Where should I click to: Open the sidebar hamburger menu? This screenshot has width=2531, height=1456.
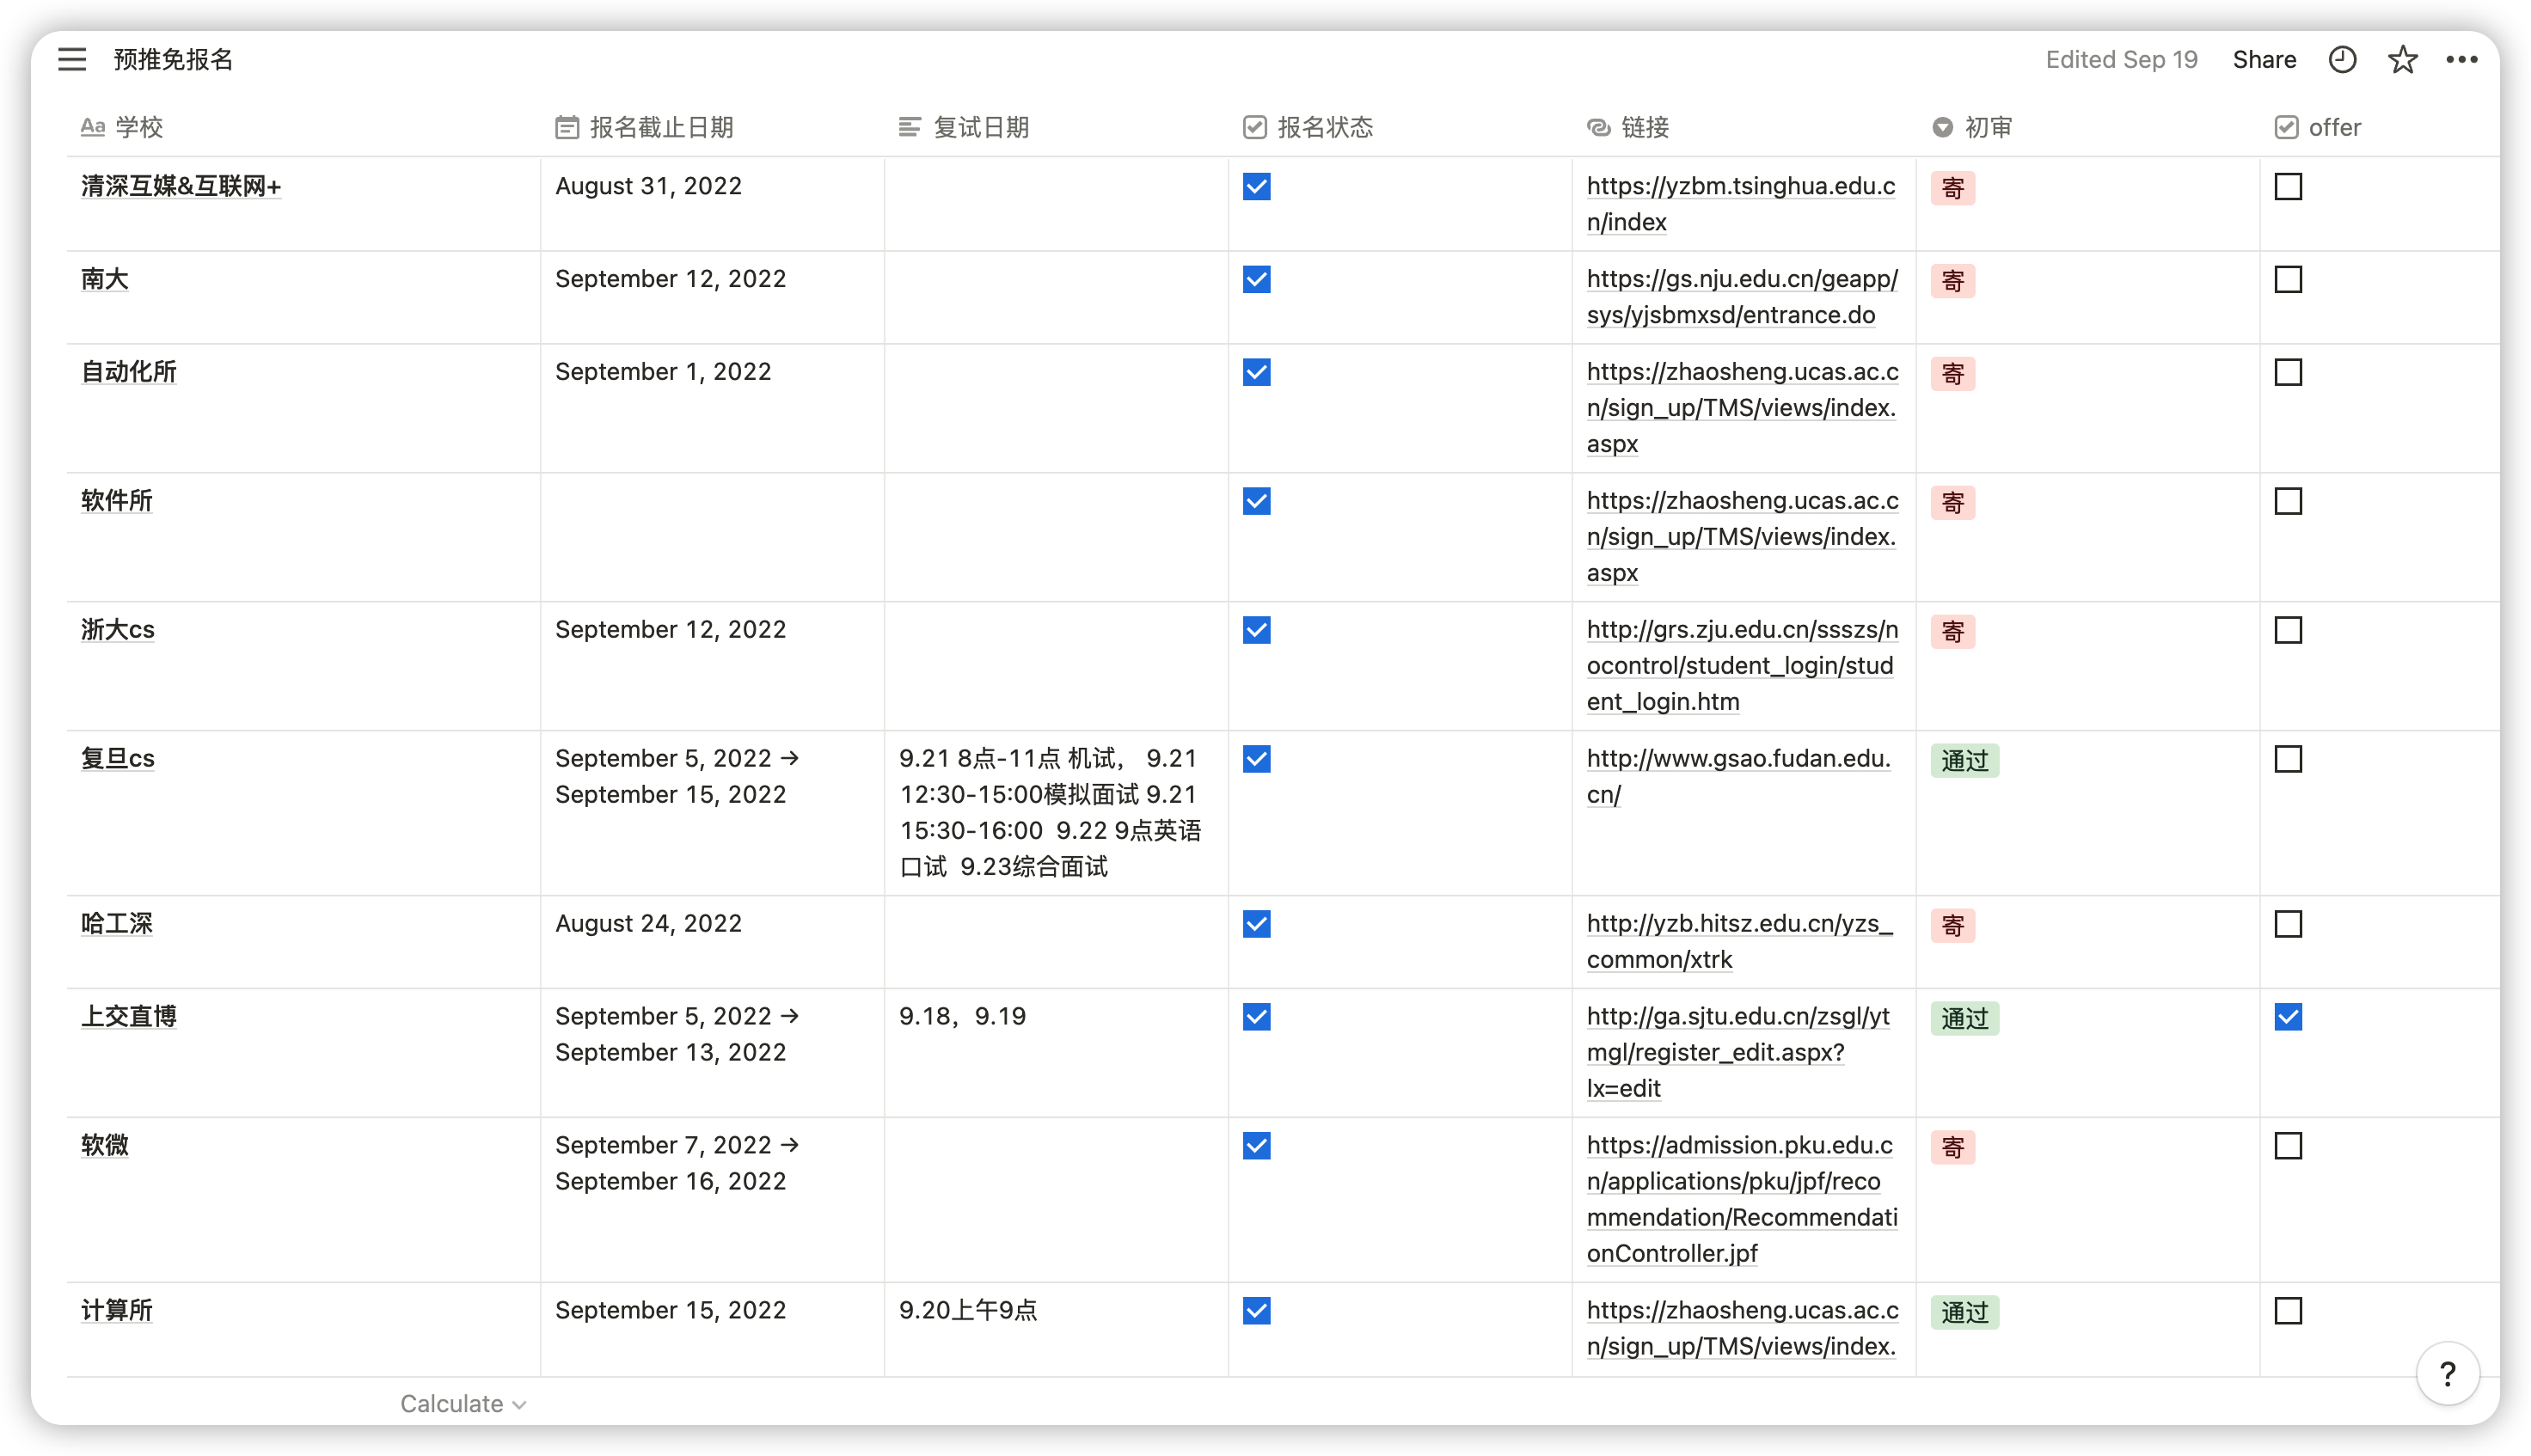tap(72, 60)
